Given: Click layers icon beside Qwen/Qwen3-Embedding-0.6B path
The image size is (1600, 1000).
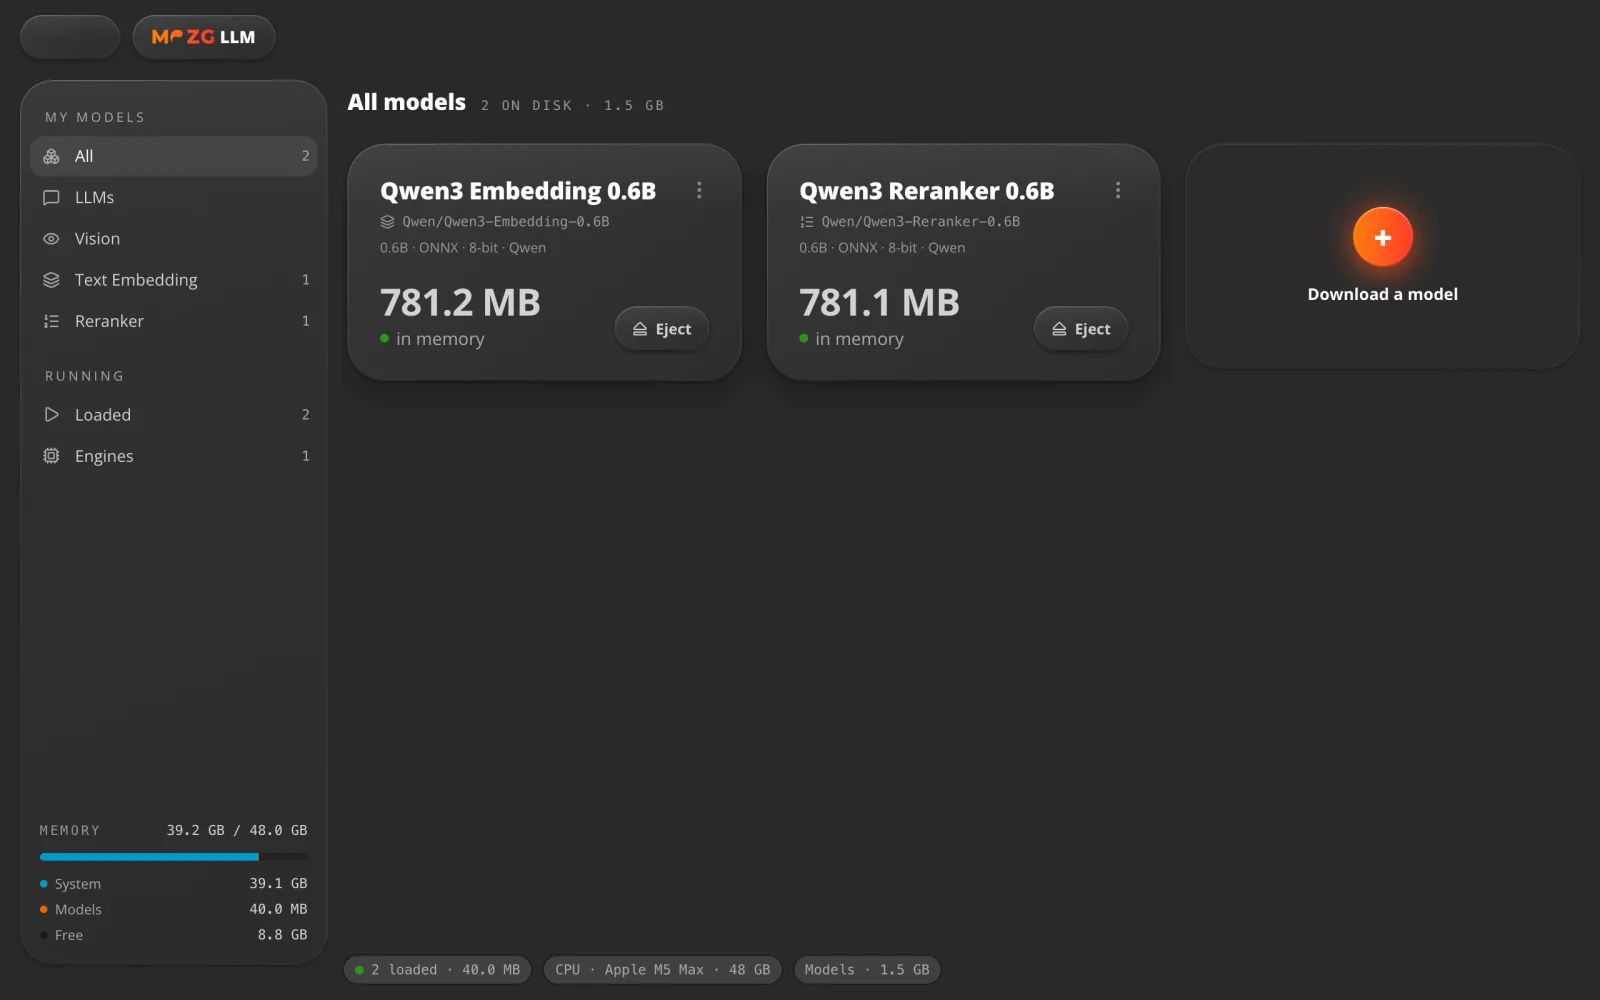Looking at the screenshot, I should coord(387,222).
